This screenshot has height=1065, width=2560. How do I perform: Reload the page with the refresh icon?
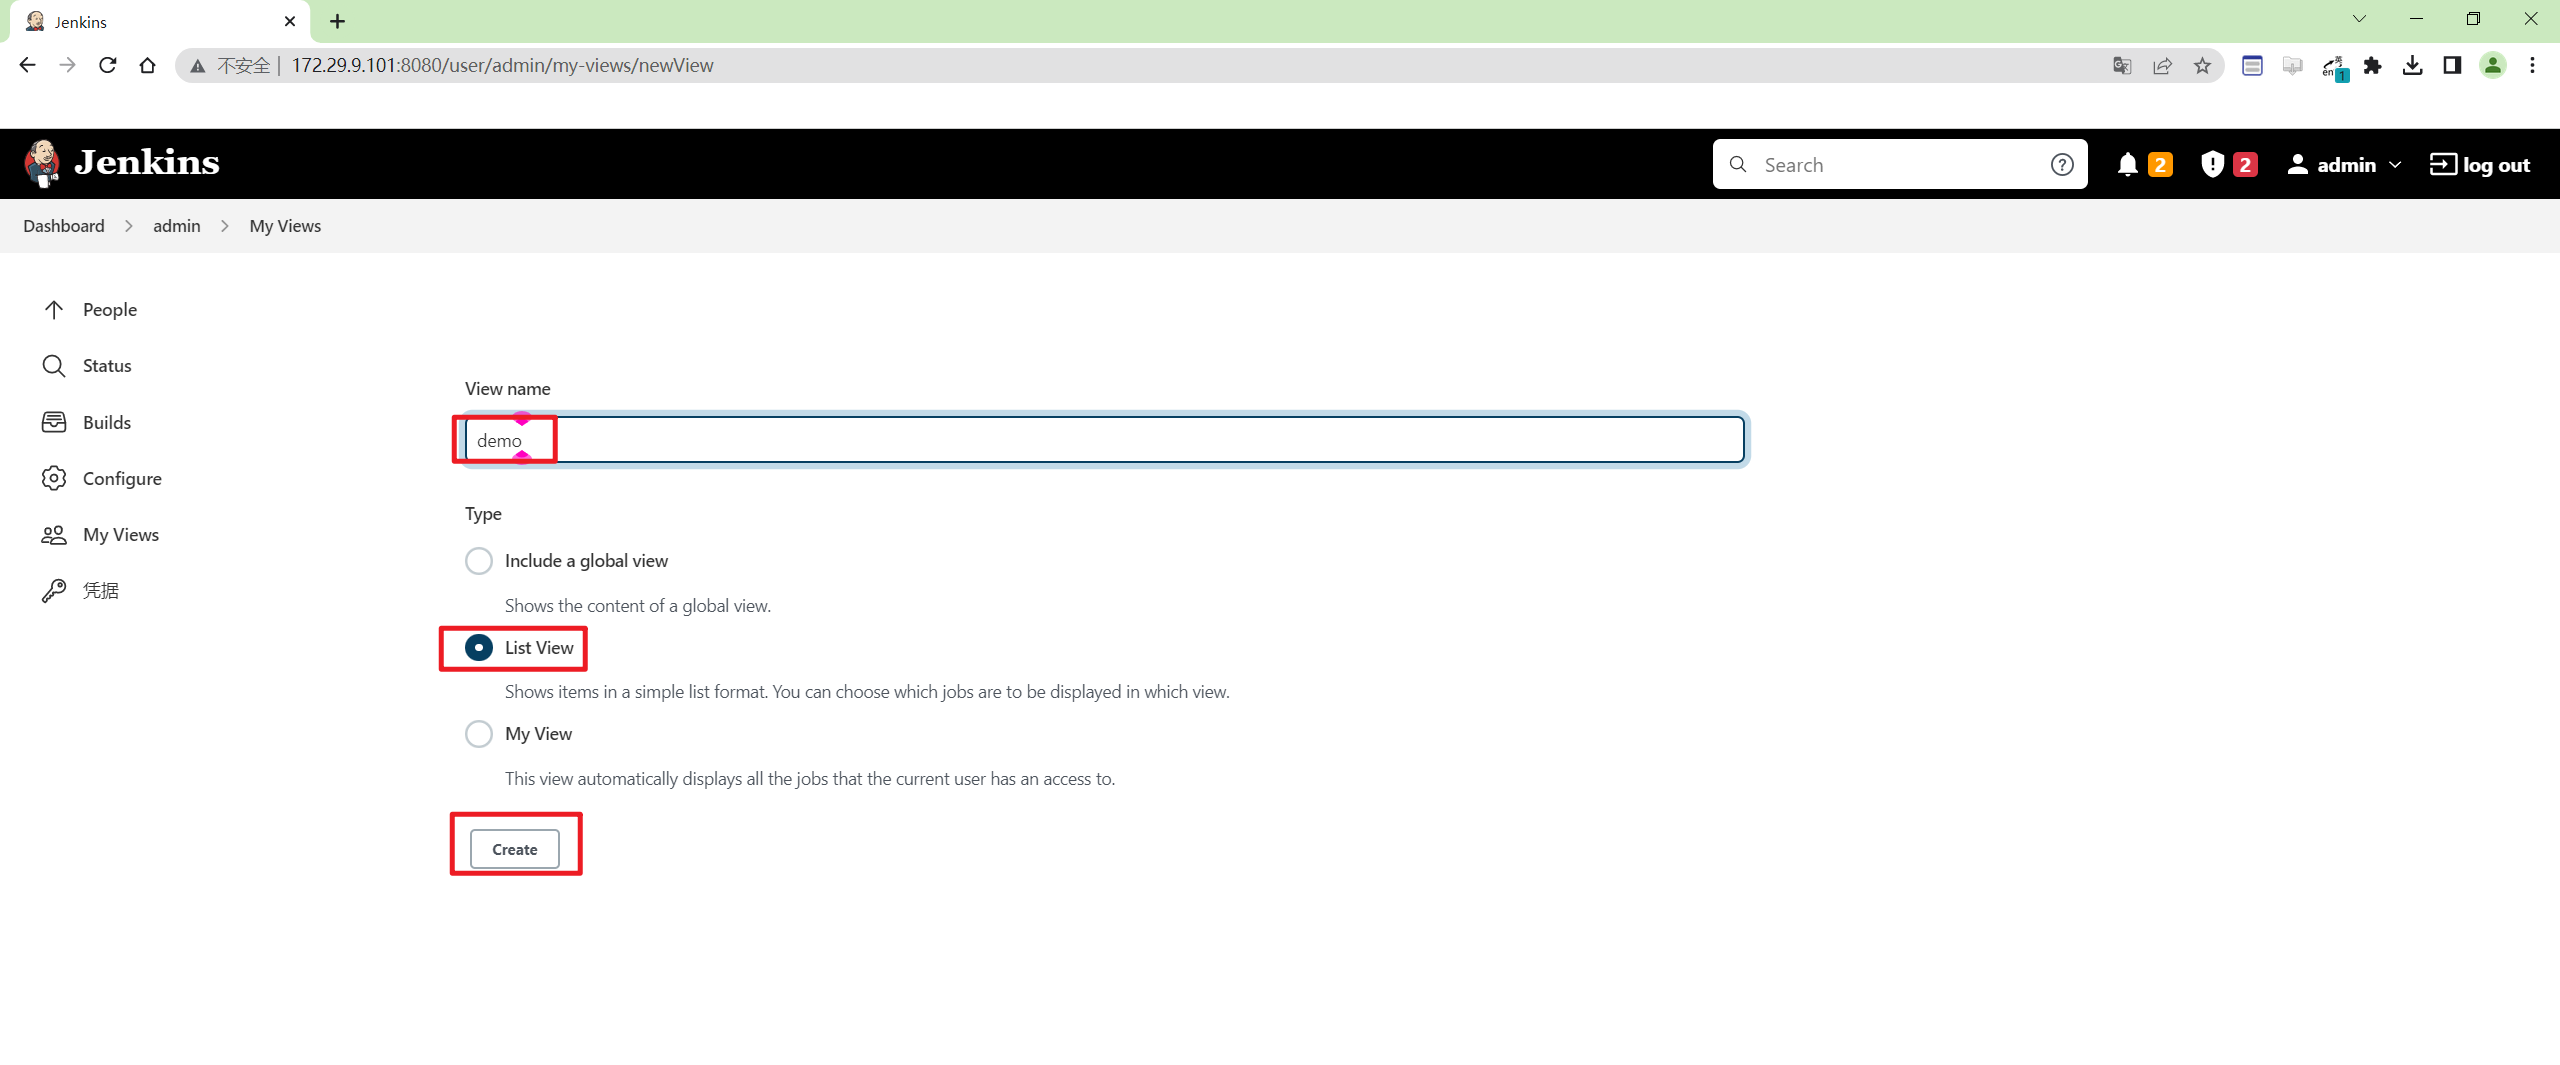click(x=108, y=65)
